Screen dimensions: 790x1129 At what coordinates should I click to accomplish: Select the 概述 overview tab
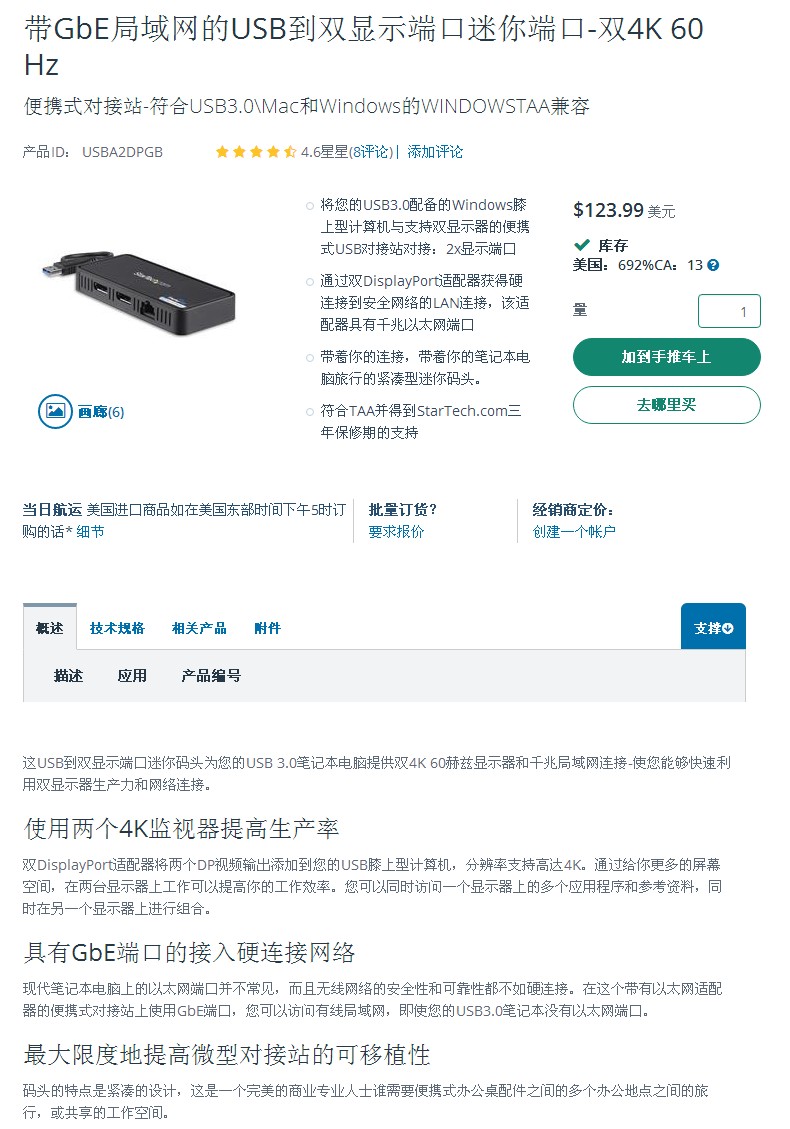click(x=50, y=627)
